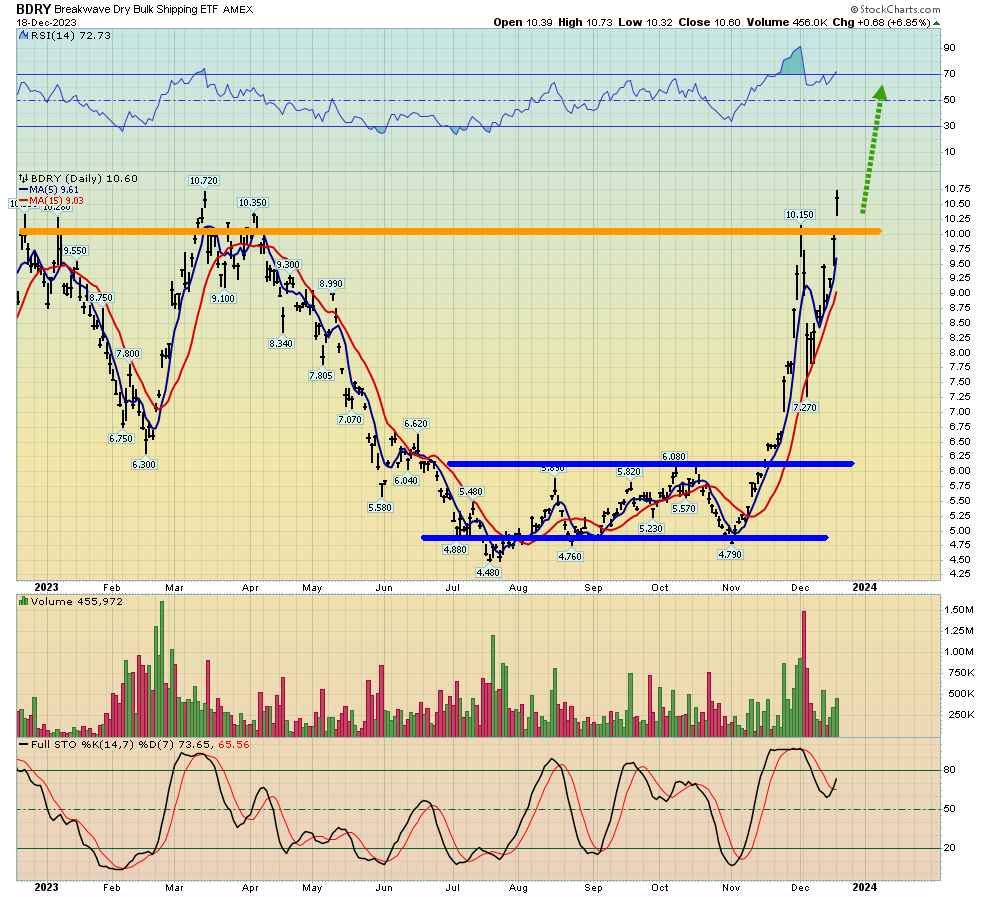Click the 4.480 yearly low label
Viewport: 990px width, 897px height.
coord(488,573)
